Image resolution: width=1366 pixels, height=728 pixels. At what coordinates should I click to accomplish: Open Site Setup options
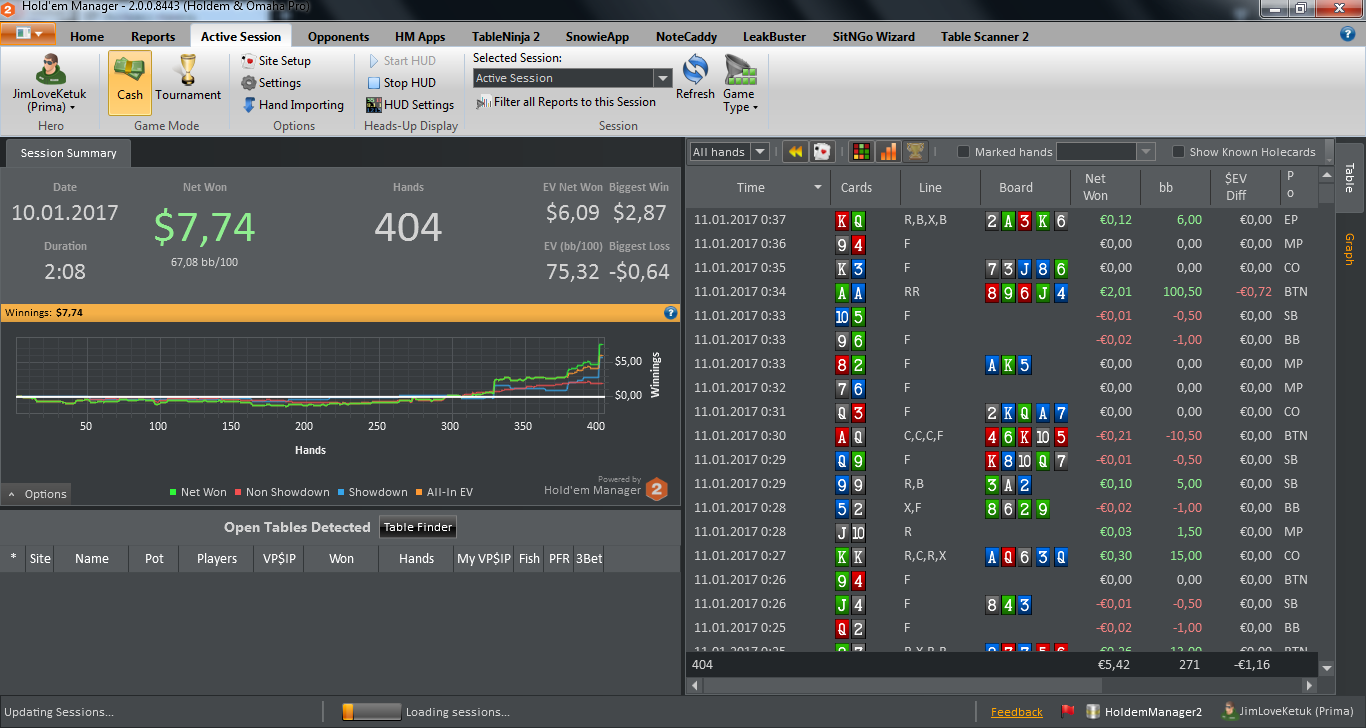277,61
